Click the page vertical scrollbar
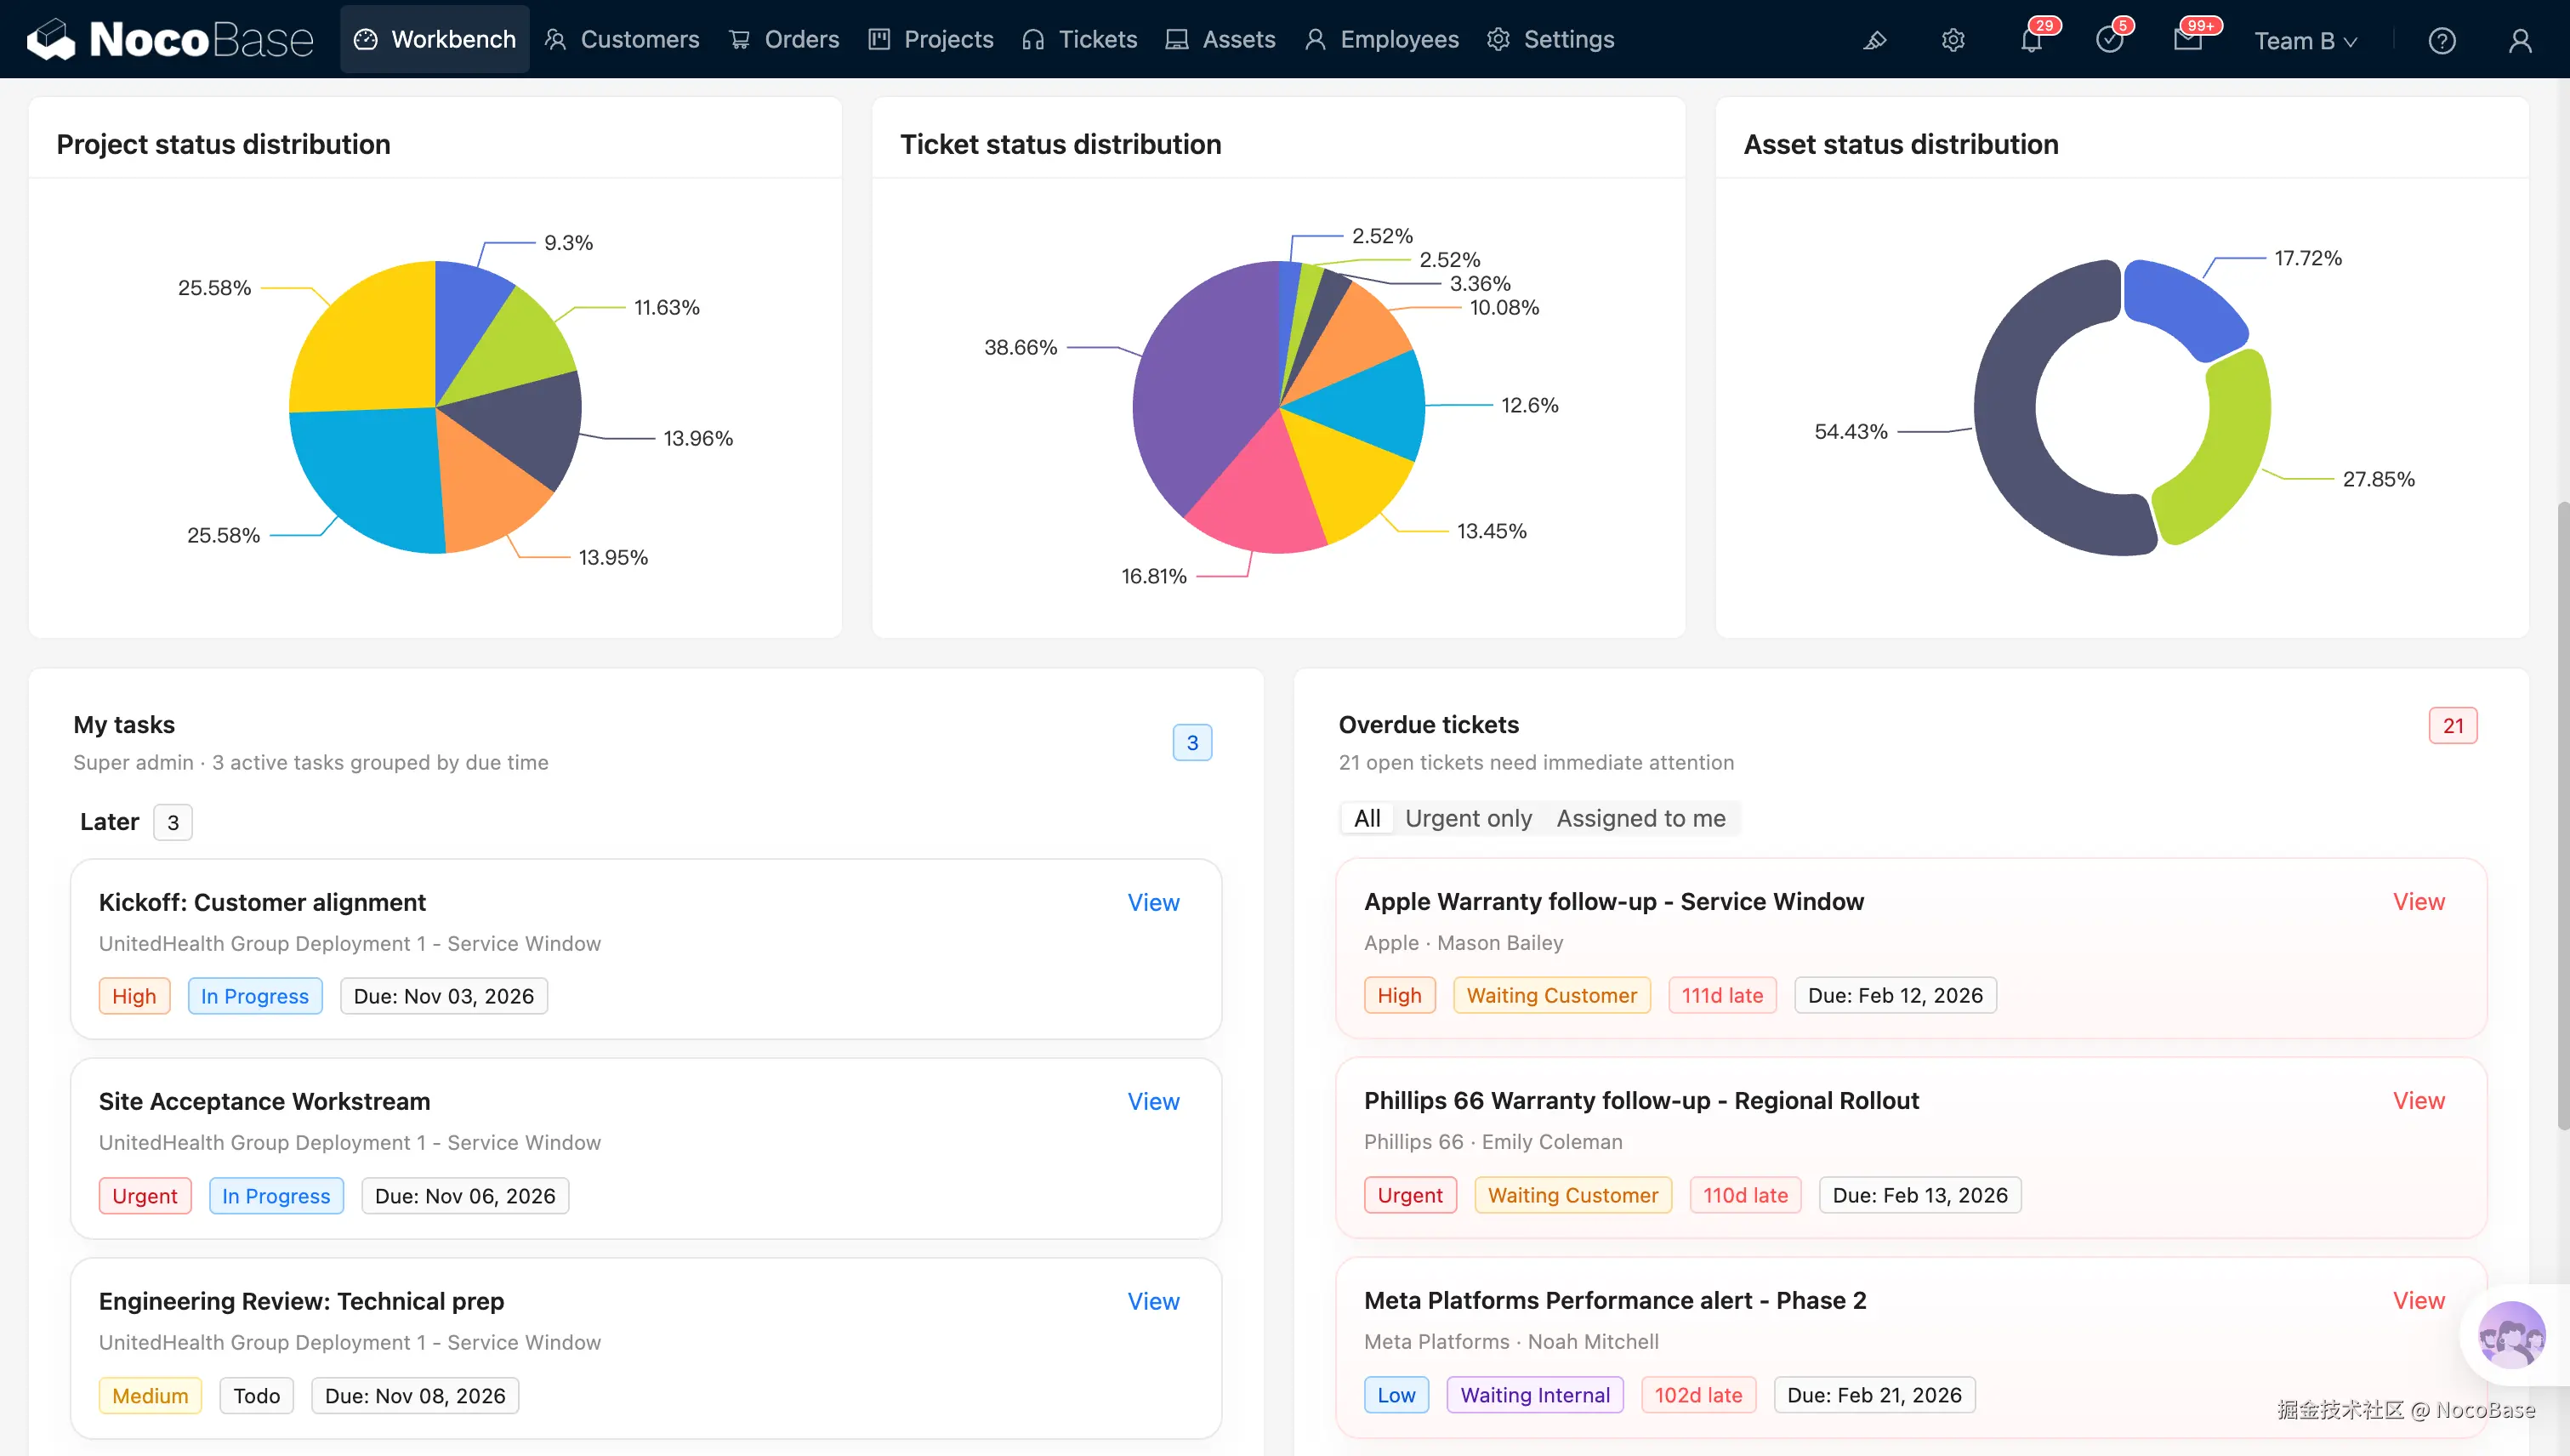The width and height of the screenshot is (2570, 1456). coord(2562,815)
